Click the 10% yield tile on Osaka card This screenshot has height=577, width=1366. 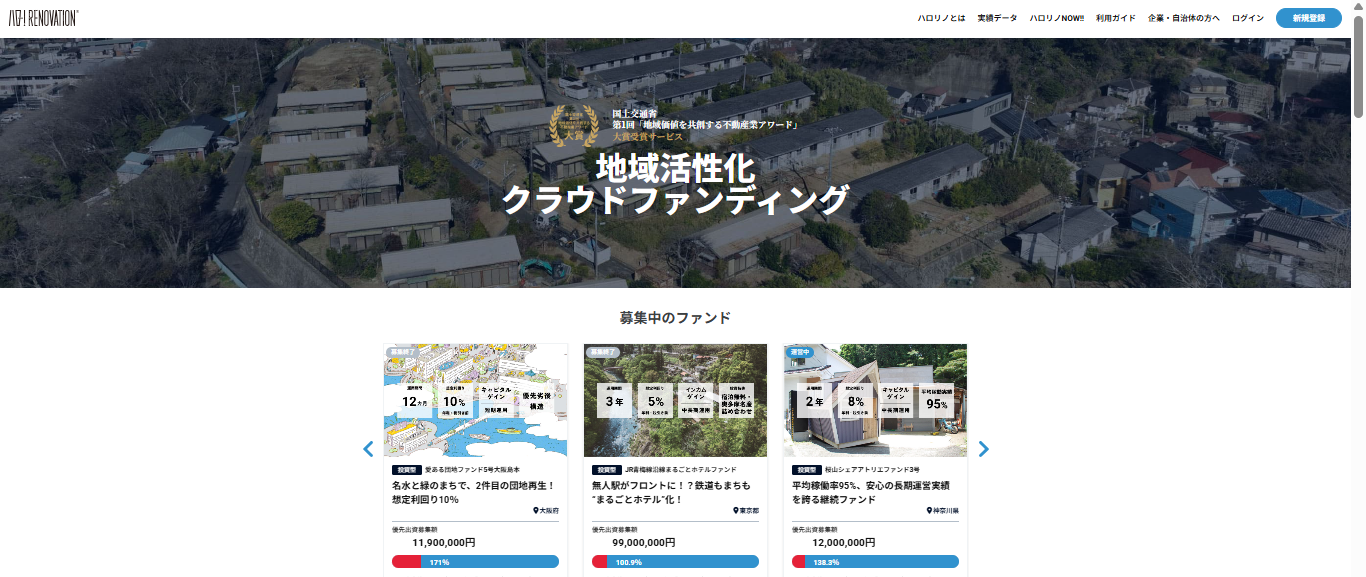(455, 400)
